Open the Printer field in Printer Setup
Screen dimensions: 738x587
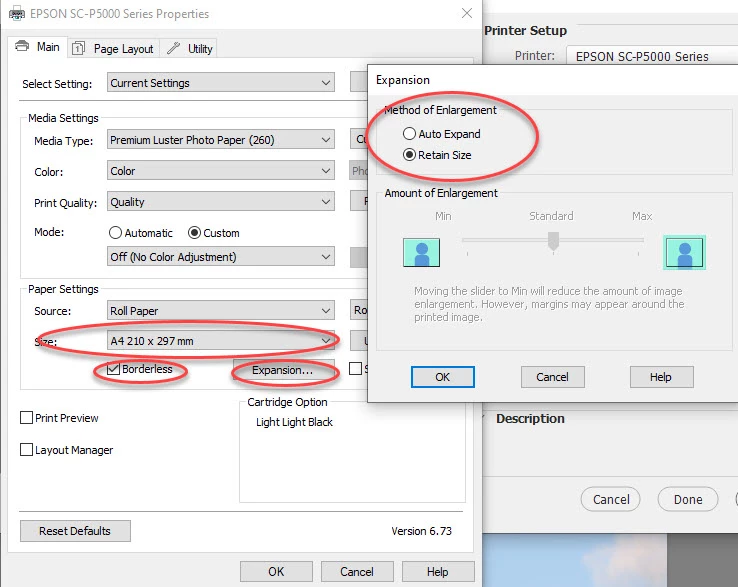pyautogui.click(x=652, y=56)
